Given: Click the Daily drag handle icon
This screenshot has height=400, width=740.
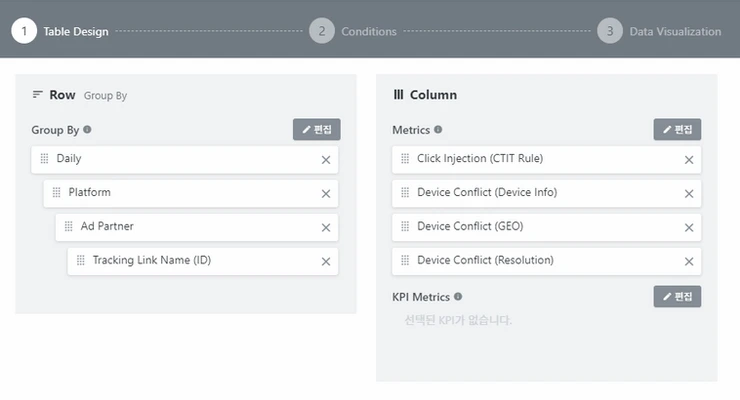Looking at the screenshot, I should pyautogui.click(x=44, y=159).
